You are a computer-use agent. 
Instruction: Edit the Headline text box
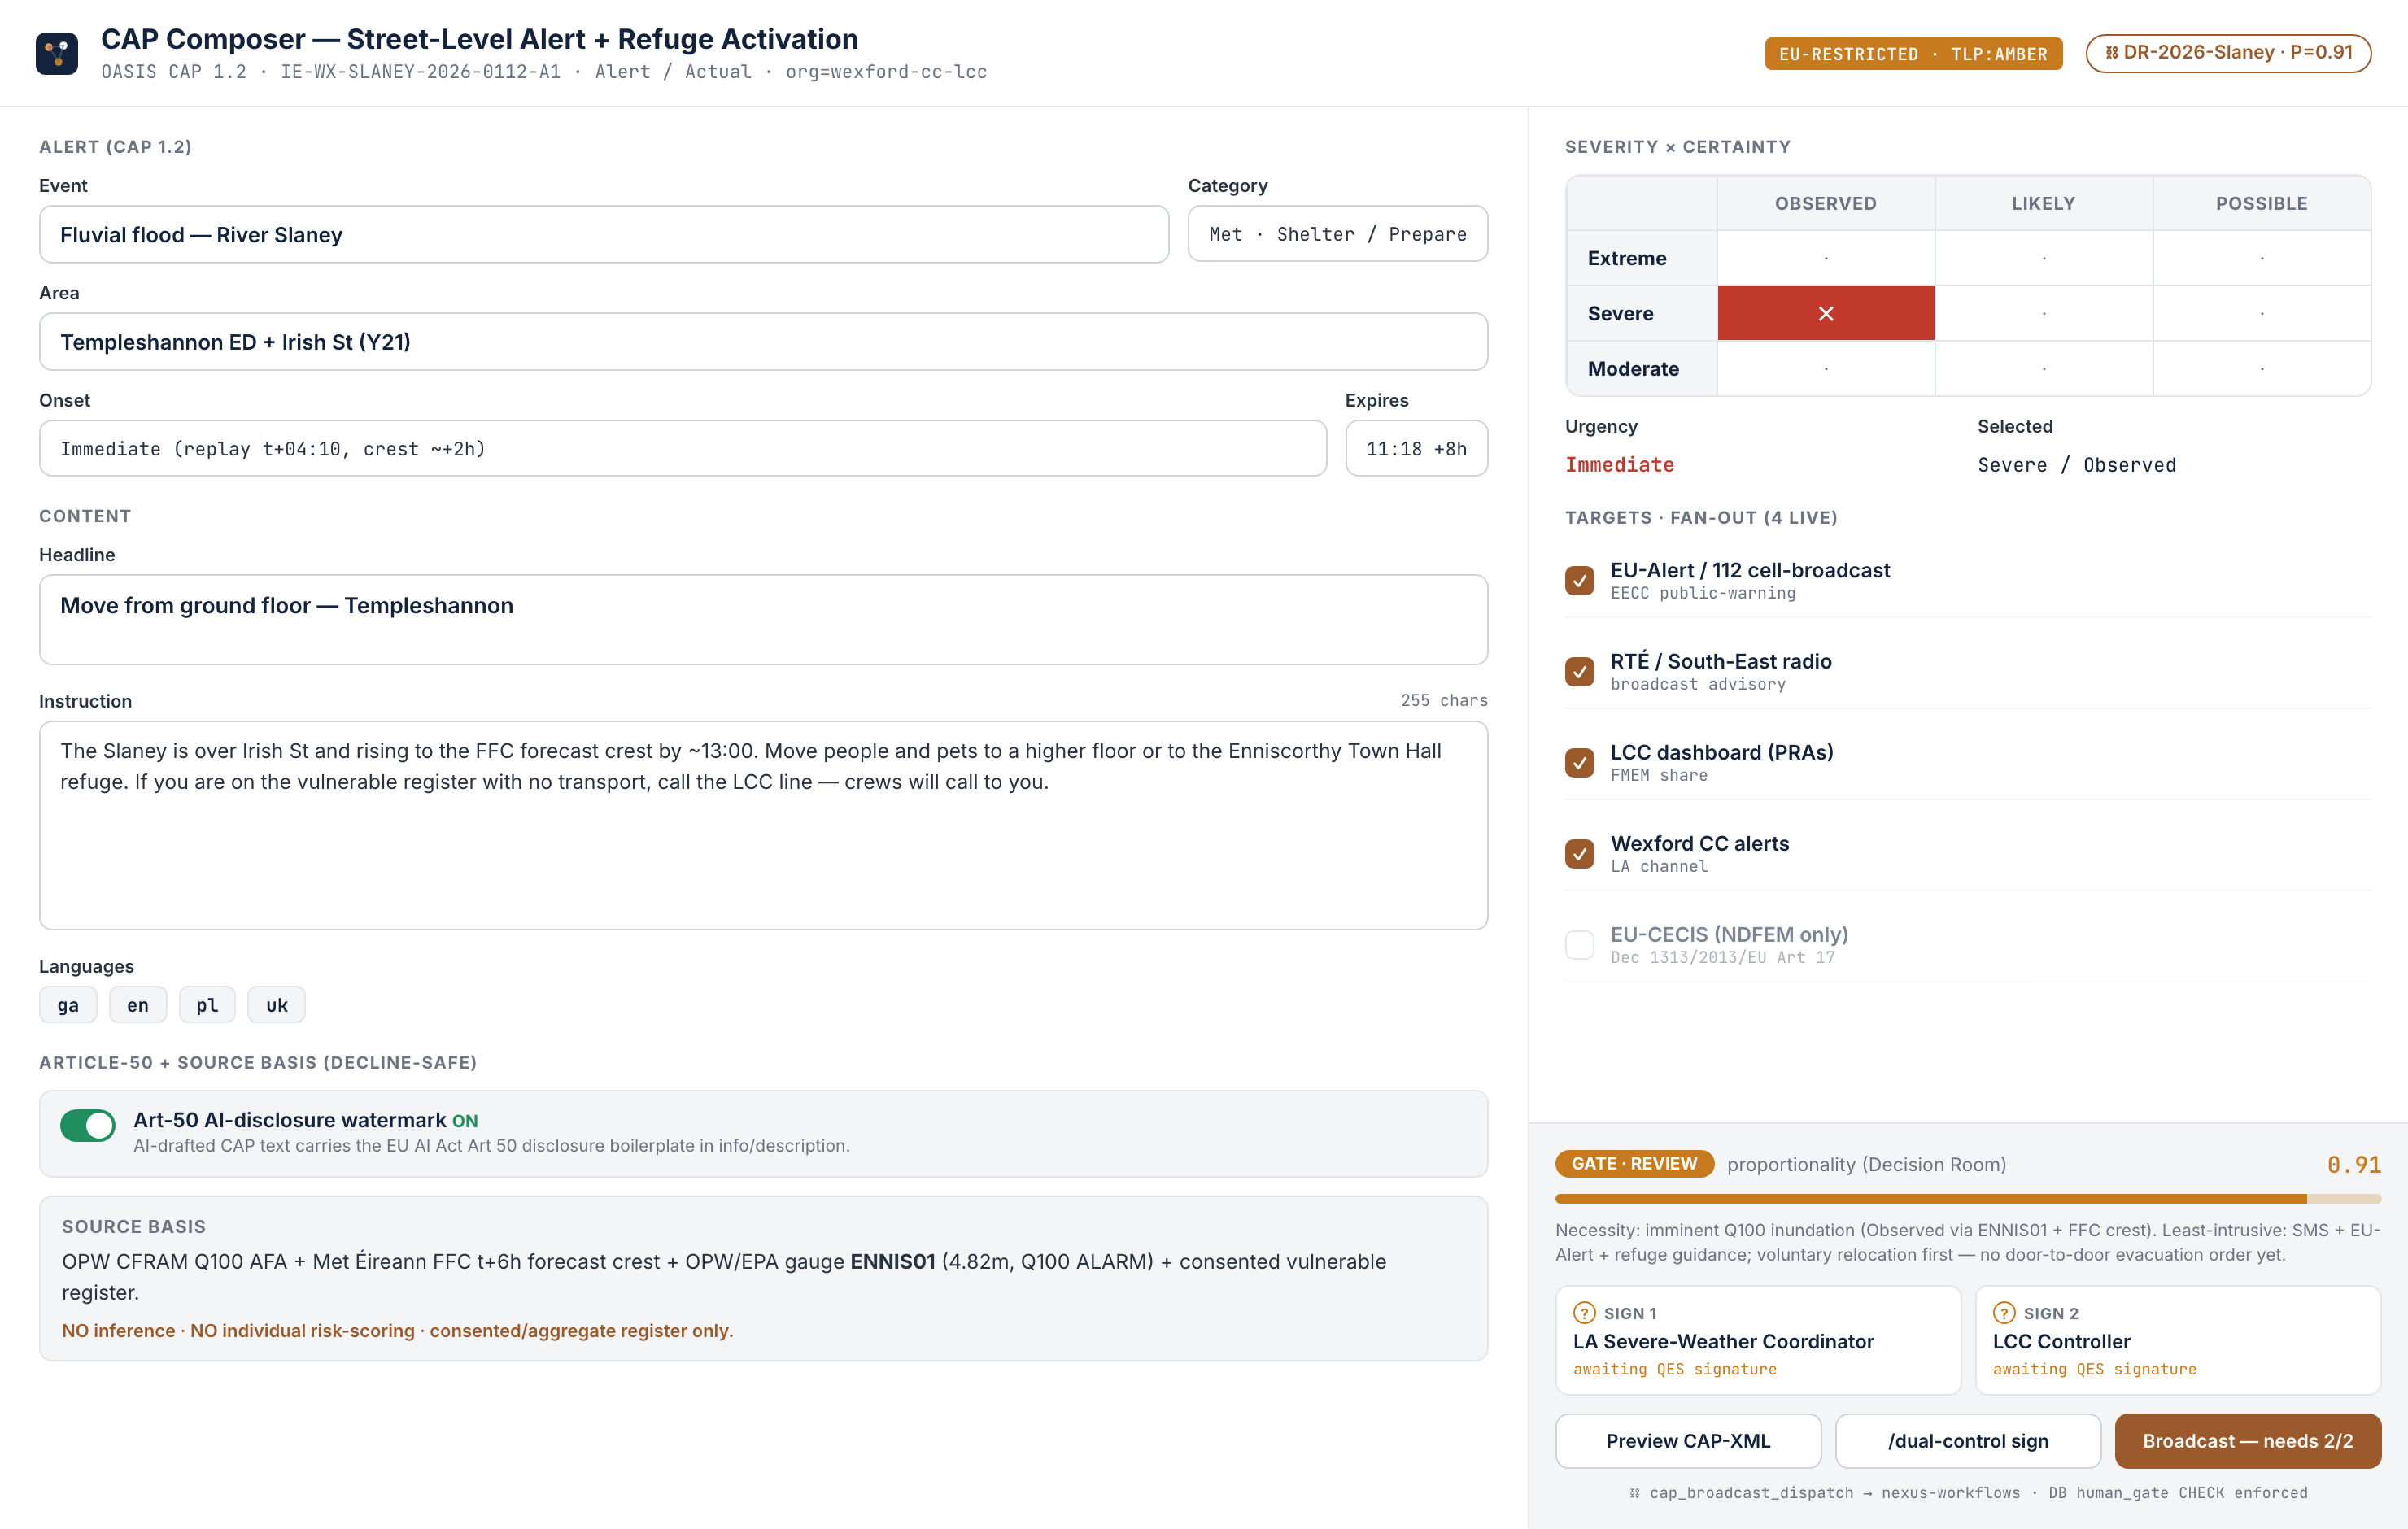click(x=763, y=619)
